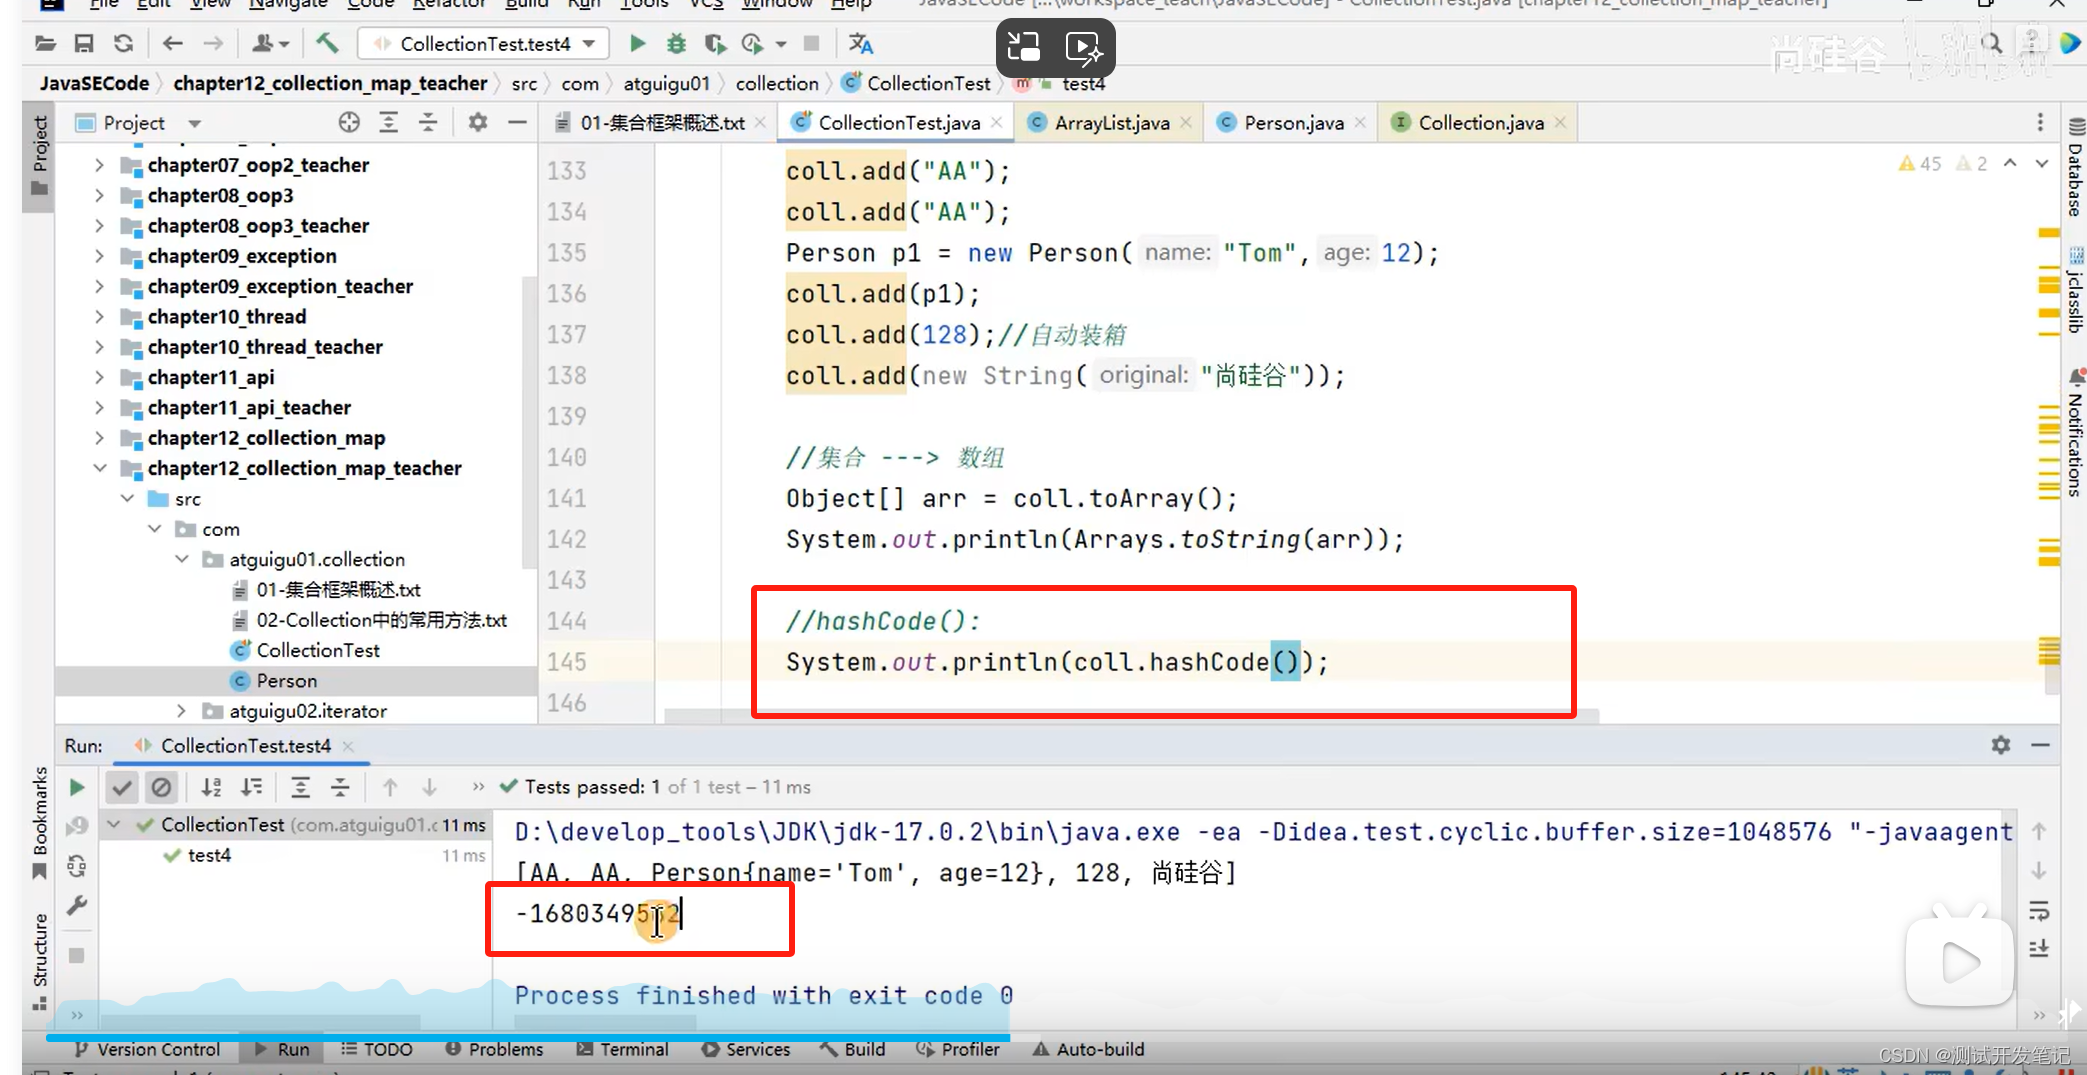Open the Database side panel
This screenshot has width=2087, height=1075.
(2075, 168)
